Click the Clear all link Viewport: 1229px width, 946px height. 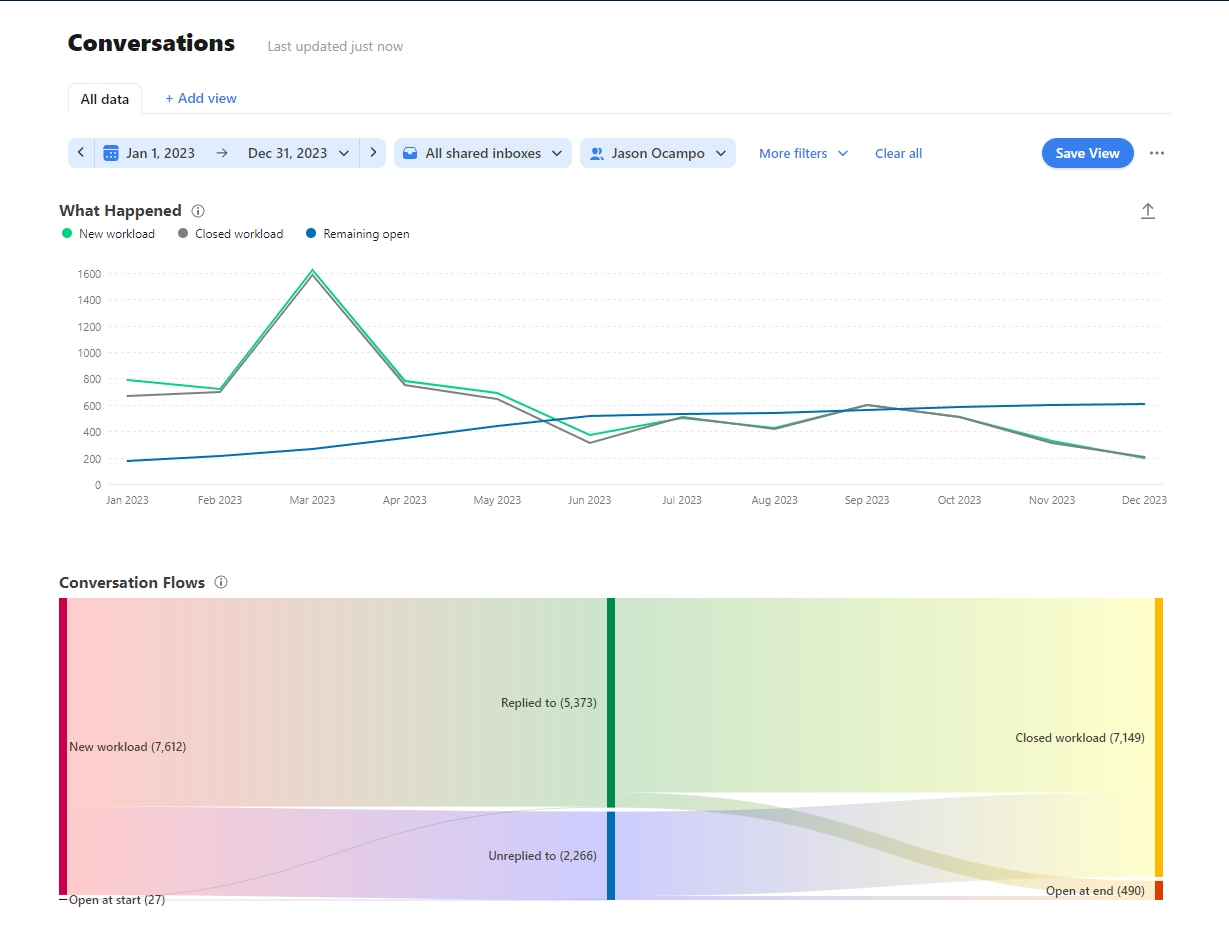898,153
